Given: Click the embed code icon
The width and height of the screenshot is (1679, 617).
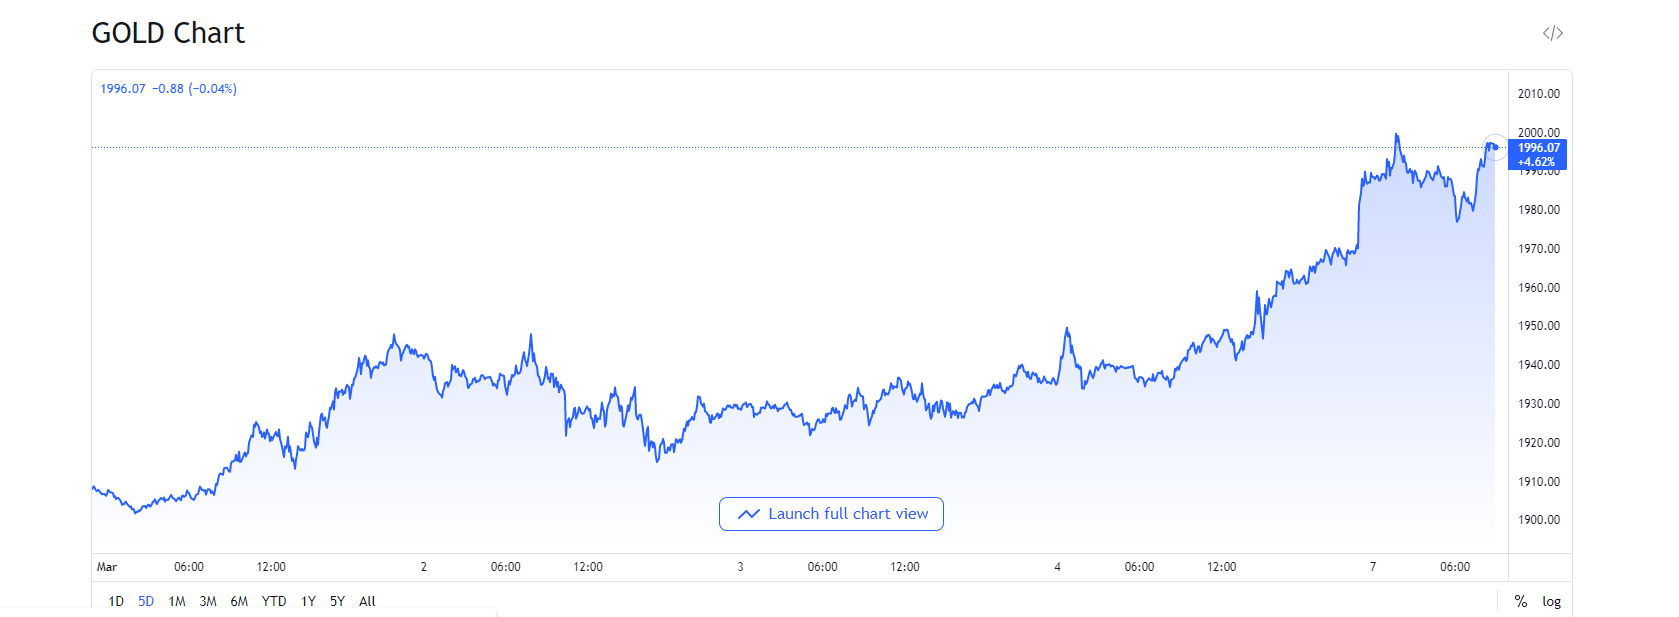Looking at the screenshot, I should 1552,33.
